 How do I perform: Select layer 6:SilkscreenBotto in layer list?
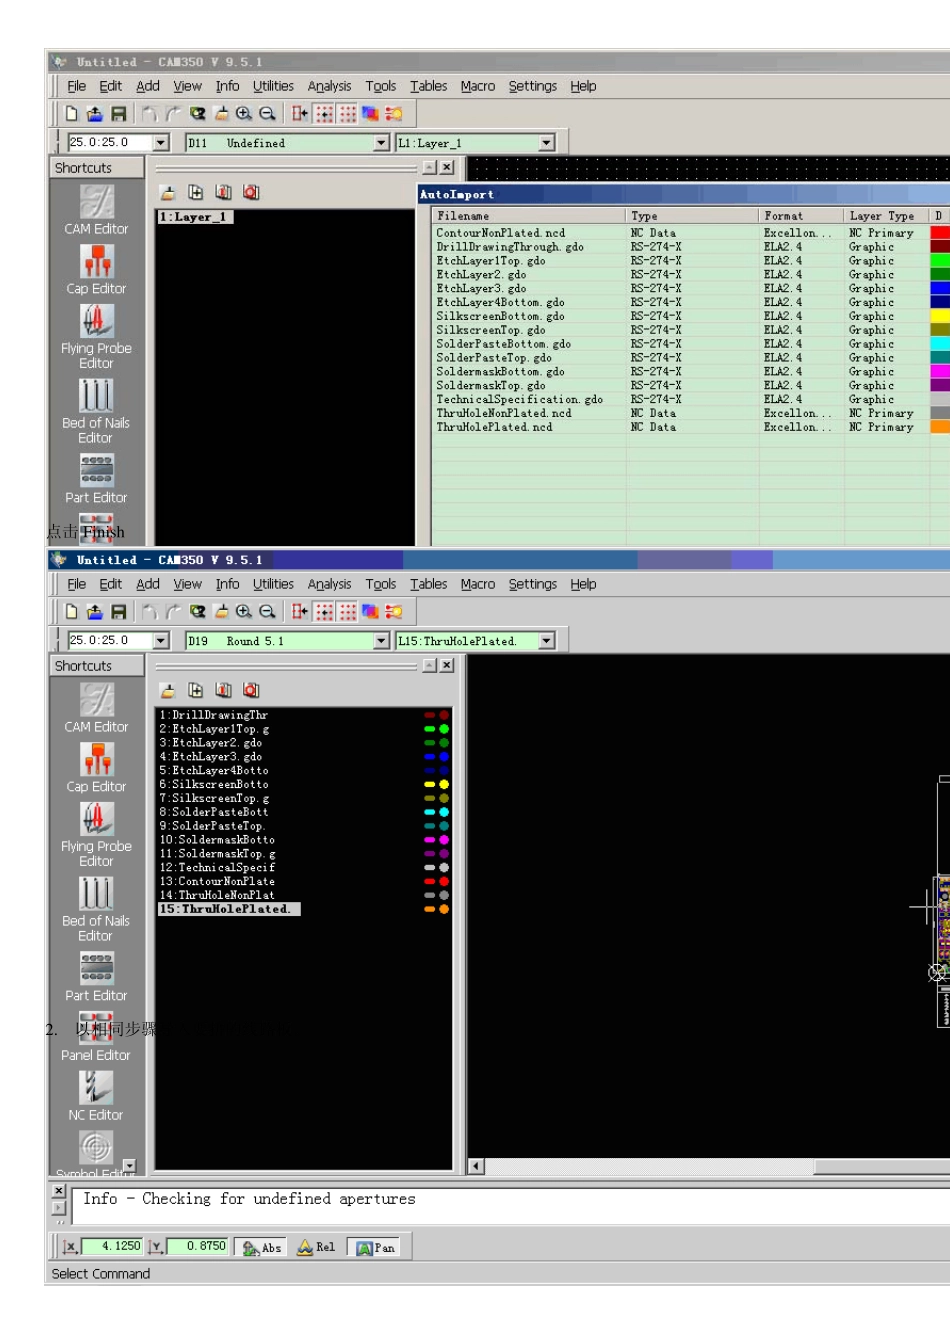point(214,785)
